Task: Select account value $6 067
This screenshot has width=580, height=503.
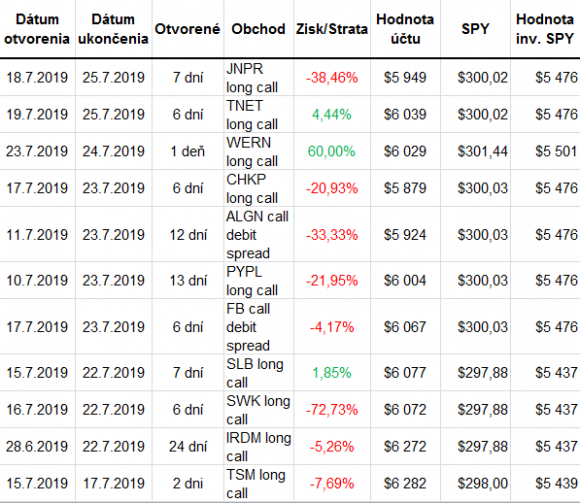Action: click(x=405, y=327)
